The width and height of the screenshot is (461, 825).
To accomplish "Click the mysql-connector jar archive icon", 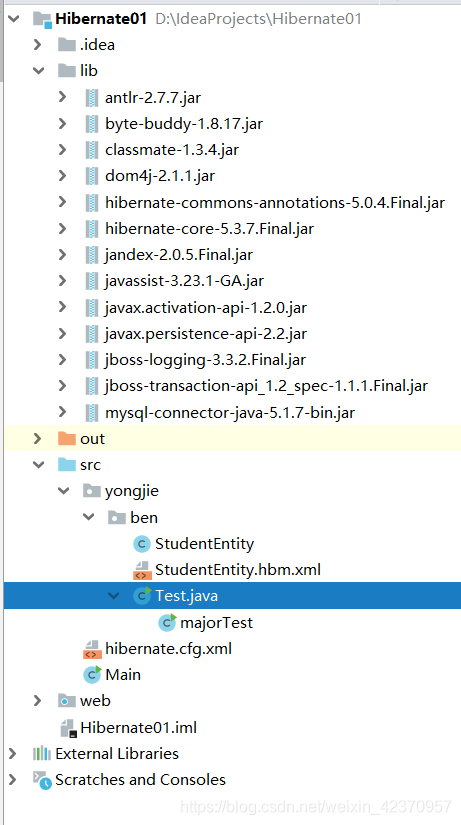I will tap(92, 412).
